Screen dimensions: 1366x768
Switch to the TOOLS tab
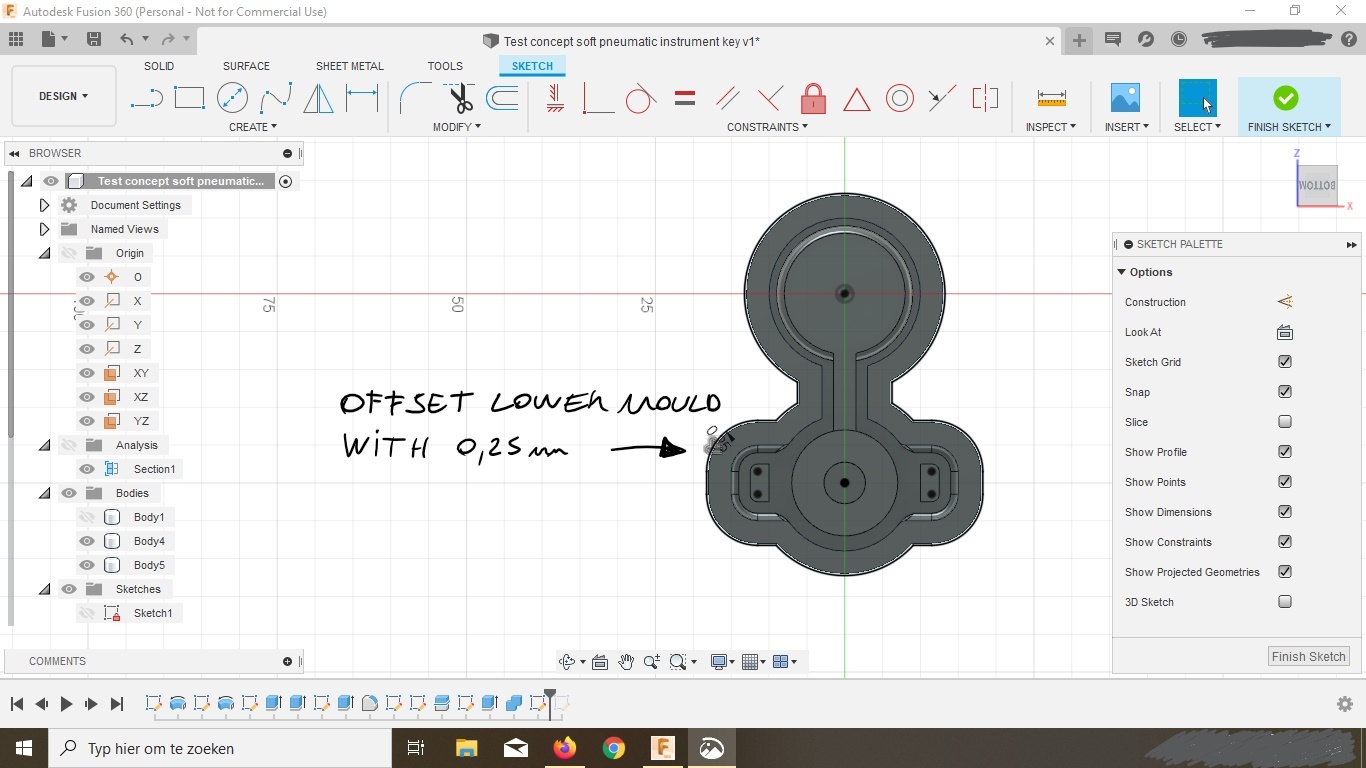(x=445, y=66)
